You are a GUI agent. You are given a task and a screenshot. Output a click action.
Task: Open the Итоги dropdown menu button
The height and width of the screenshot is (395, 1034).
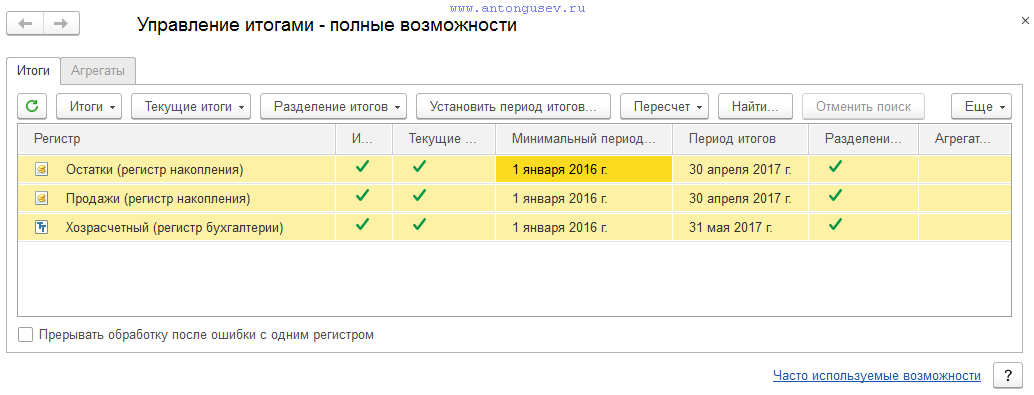[x=90, y=106]
